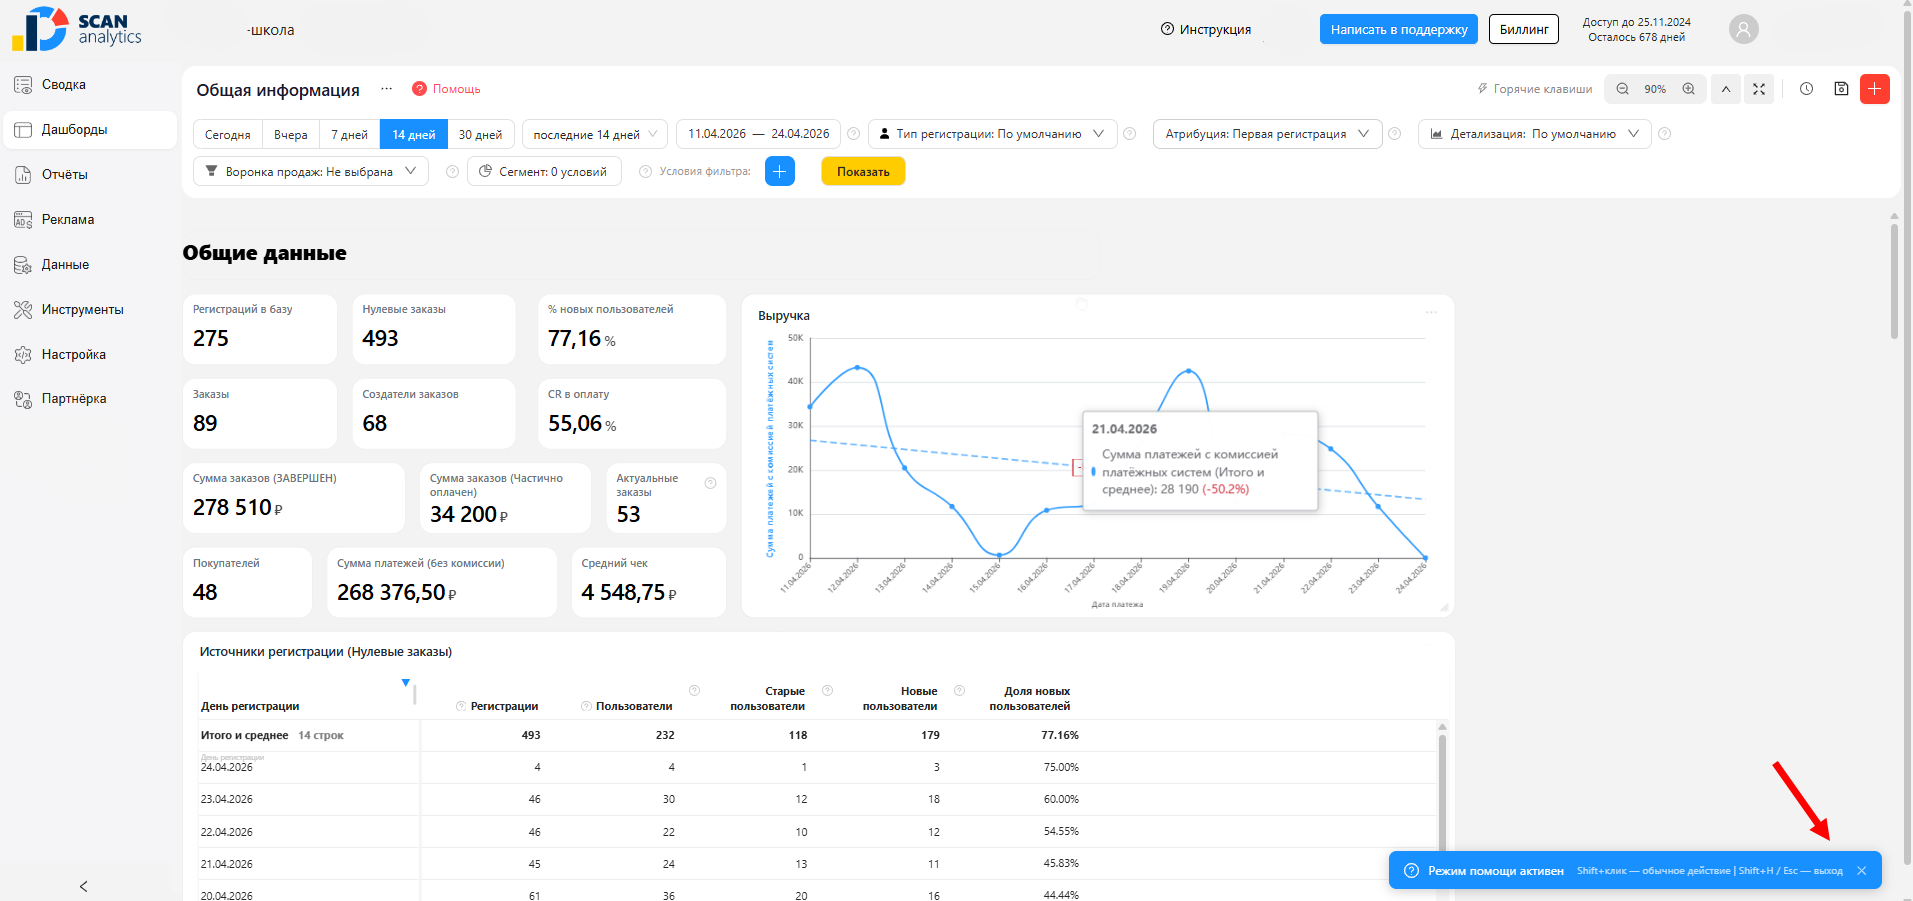
Task: Go to Отчёты in sidebar
Action: [90, 175]
